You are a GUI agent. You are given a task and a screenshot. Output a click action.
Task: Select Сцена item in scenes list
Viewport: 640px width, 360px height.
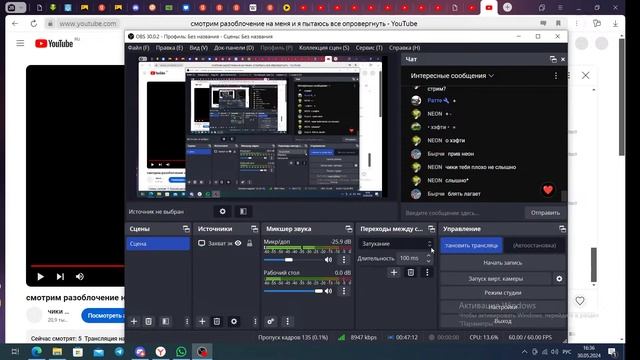click(x=158, y=244)
